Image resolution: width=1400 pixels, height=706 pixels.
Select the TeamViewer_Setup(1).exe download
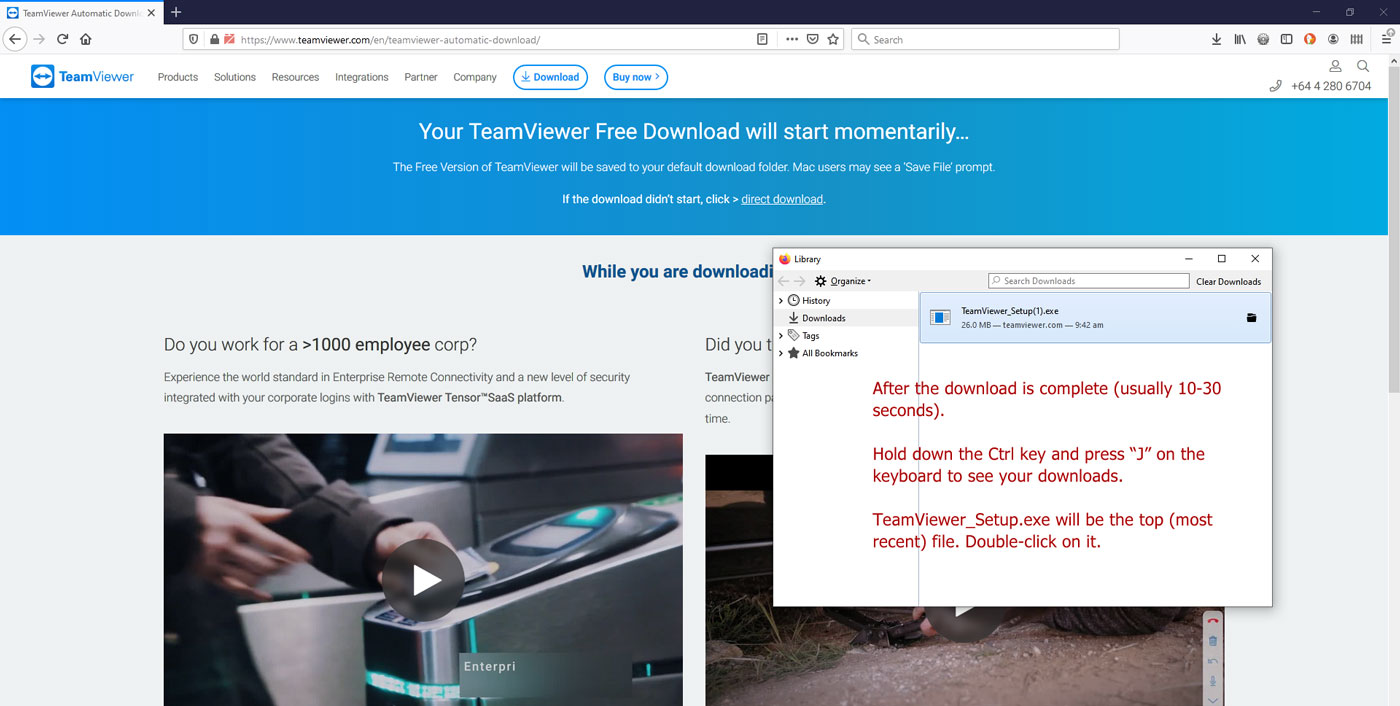[x=1095, y=318]
